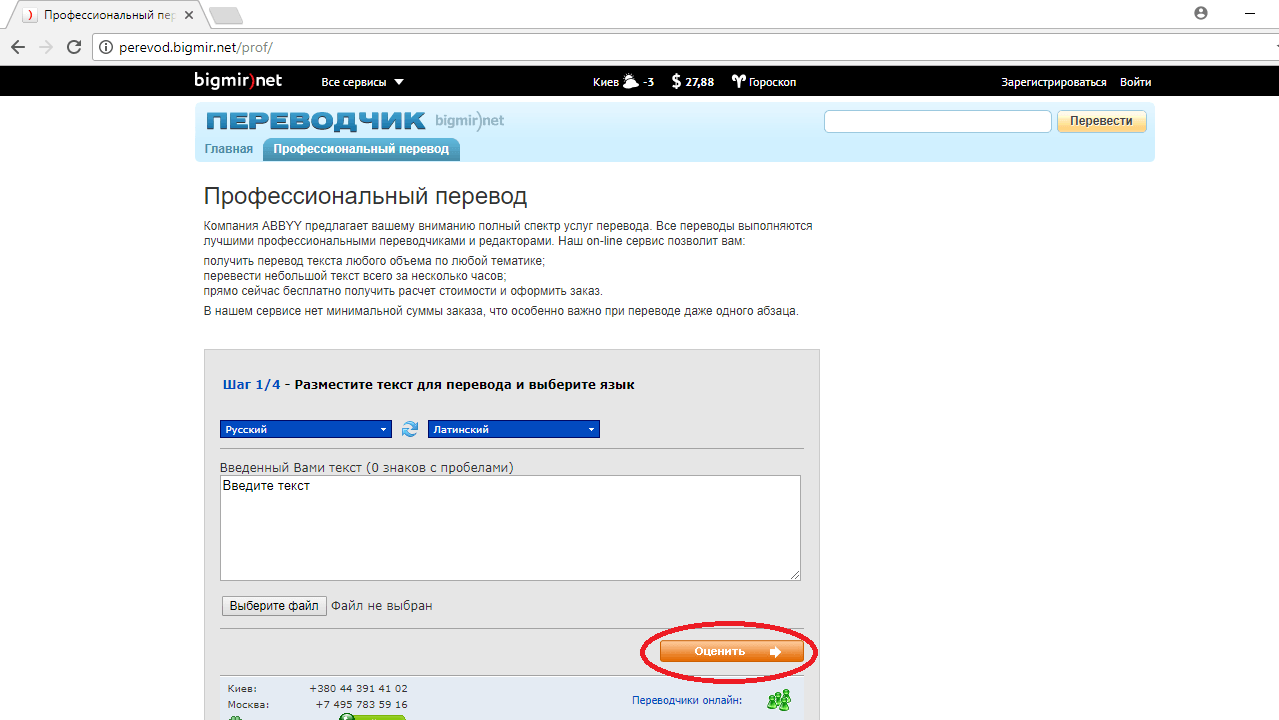Viewport: 1279px width, 720px height.
Task: Close the Профессиональный перевод browser tab
Action: pos(189,15)
